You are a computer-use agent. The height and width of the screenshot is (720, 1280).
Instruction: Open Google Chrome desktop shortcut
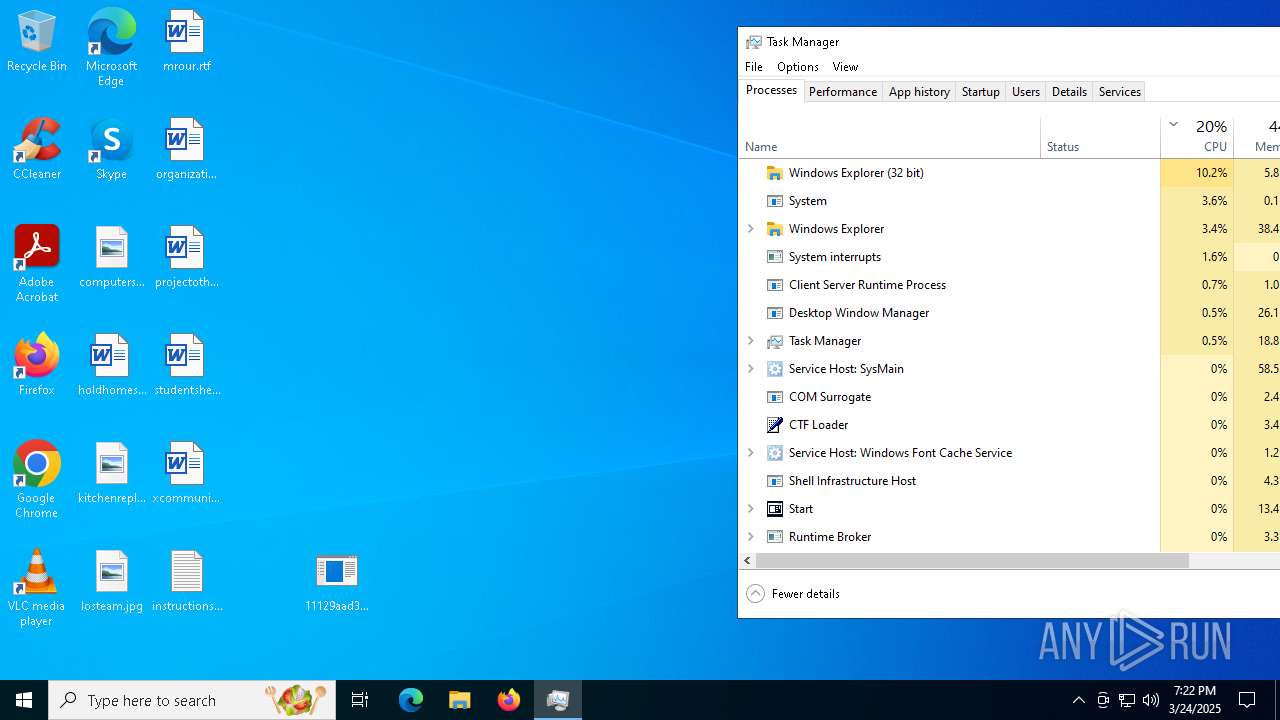(x=37, y=480)
